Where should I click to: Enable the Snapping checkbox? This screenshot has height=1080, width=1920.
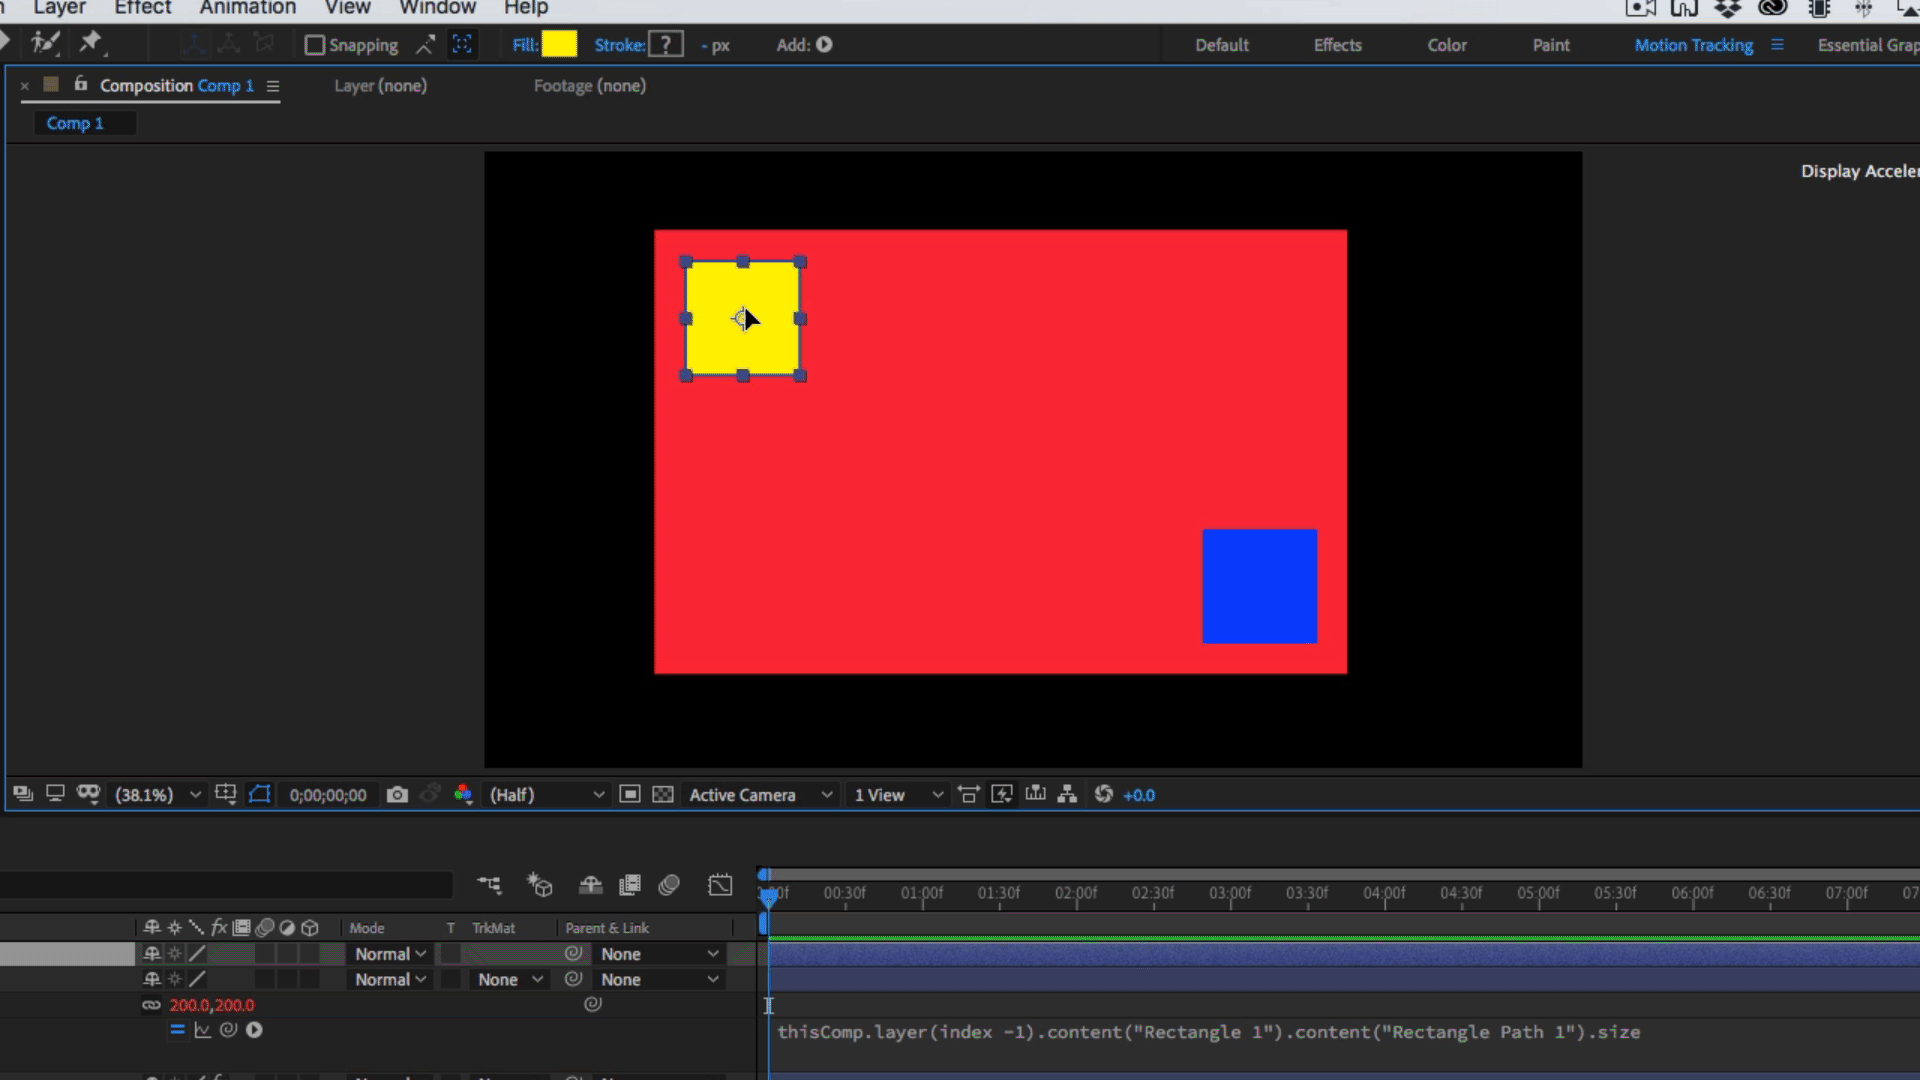(x=315, y=45)
